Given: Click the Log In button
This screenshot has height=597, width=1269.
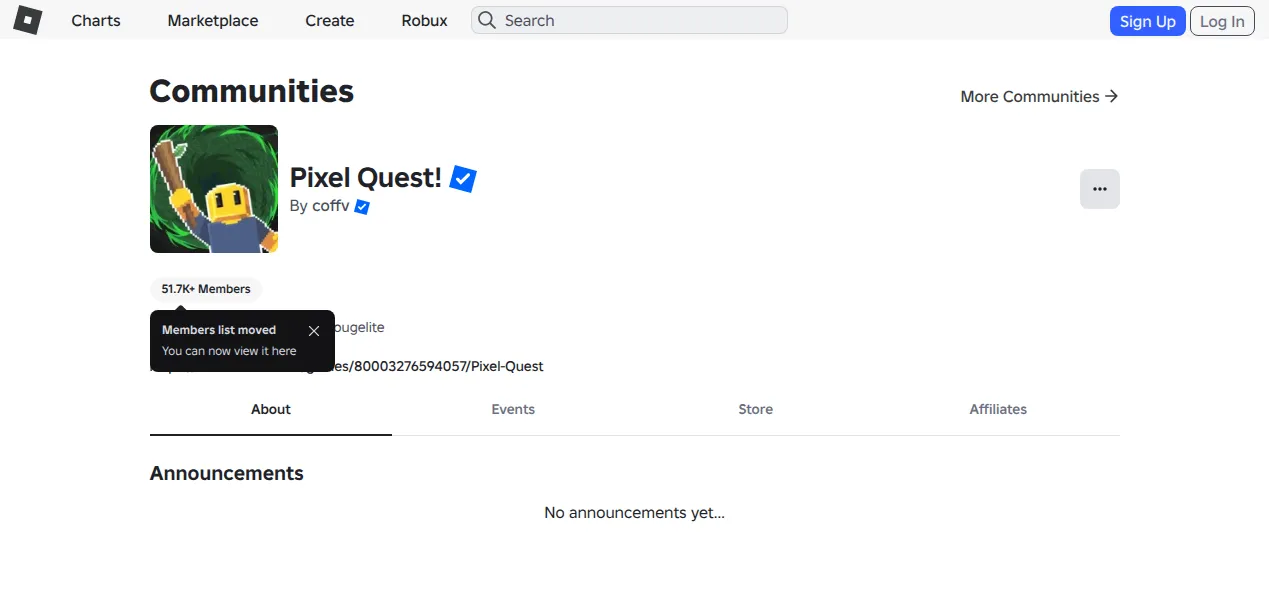Looking at the screenshot, I should coord(1222,21).
